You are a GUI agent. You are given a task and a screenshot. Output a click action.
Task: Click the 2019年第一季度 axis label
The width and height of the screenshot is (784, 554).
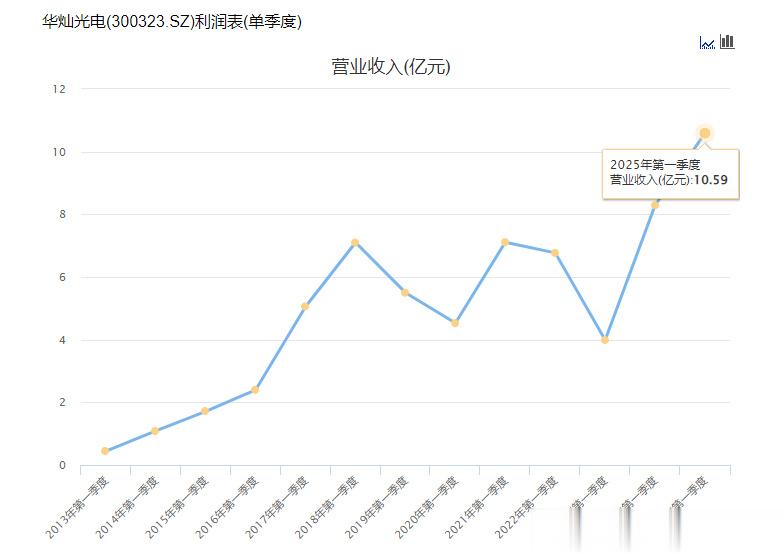point(378,508)
